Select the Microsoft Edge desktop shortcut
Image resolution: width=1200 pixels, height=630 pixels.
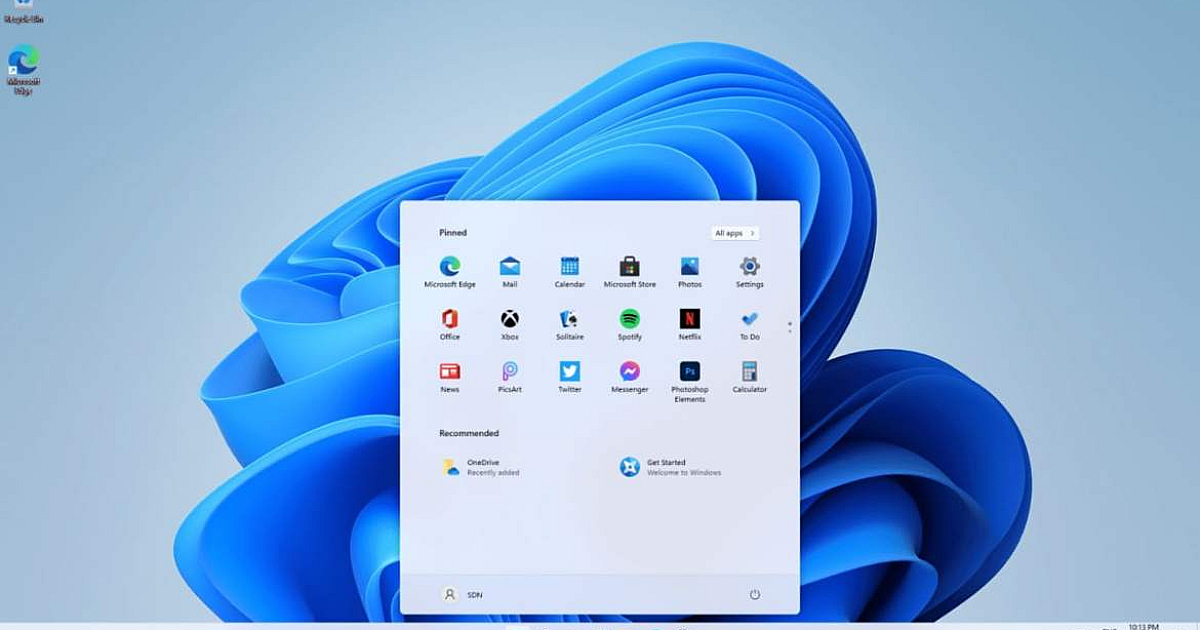[23, 70]
